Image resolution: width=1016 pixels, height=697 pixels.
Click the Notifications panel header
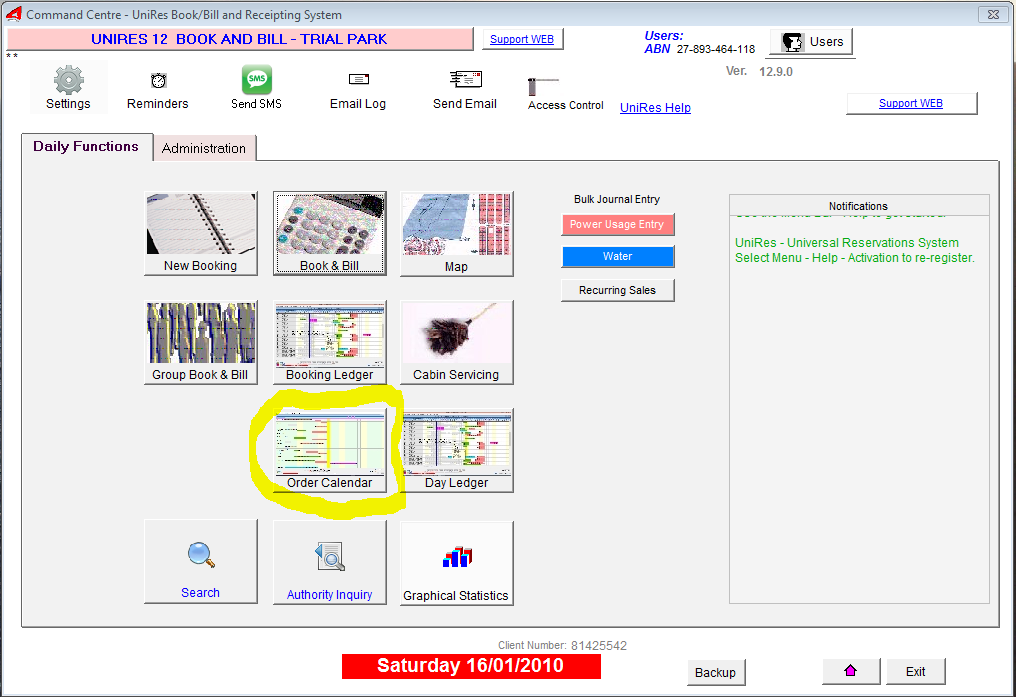859,206
